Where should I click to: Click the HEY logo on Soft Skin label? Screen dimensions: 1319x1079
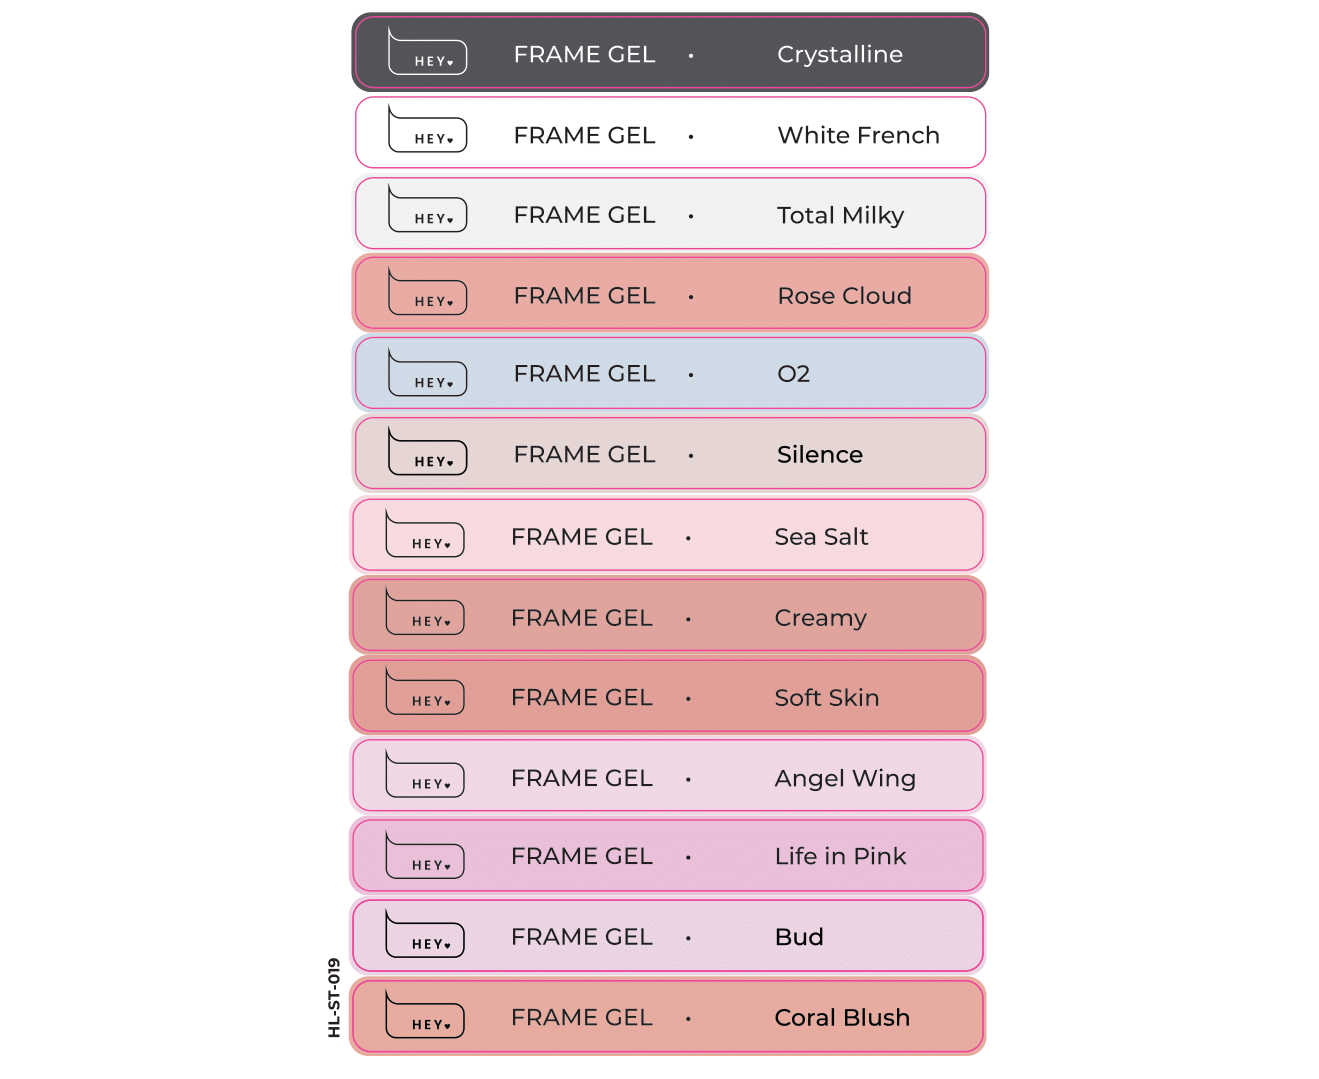[424, 693]
